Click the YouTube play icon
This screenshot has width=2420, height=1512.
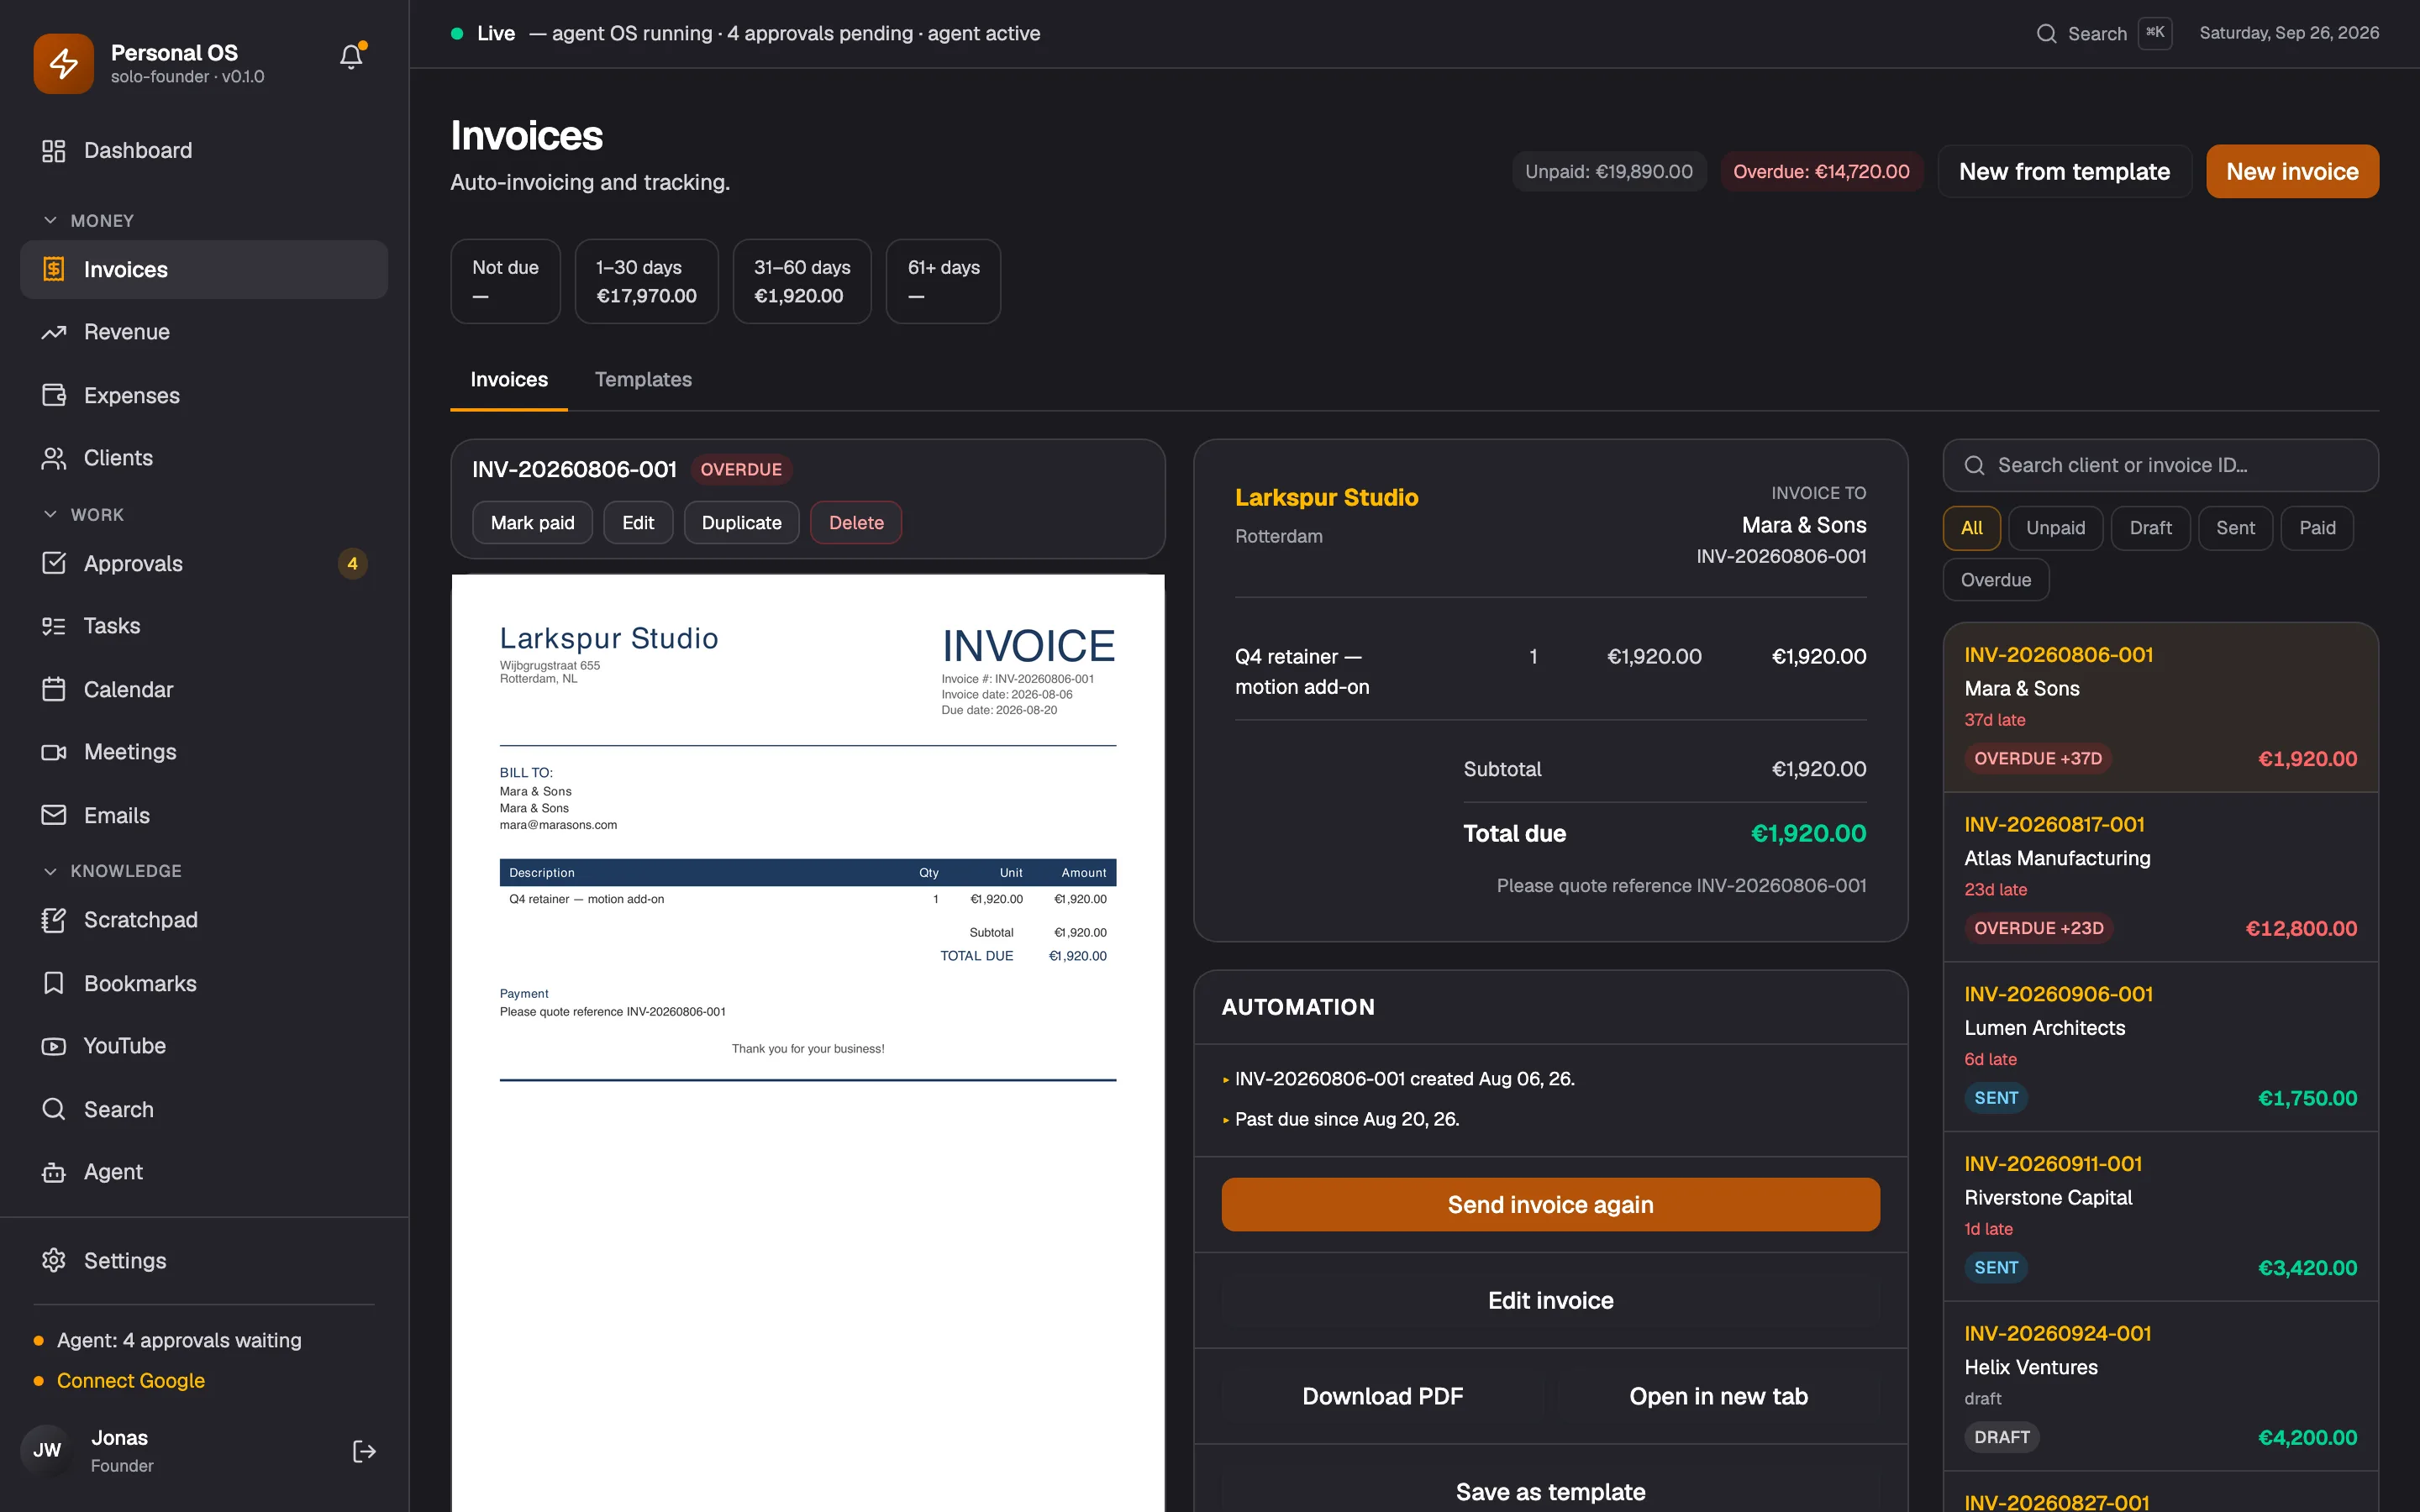click(54, 1046)
